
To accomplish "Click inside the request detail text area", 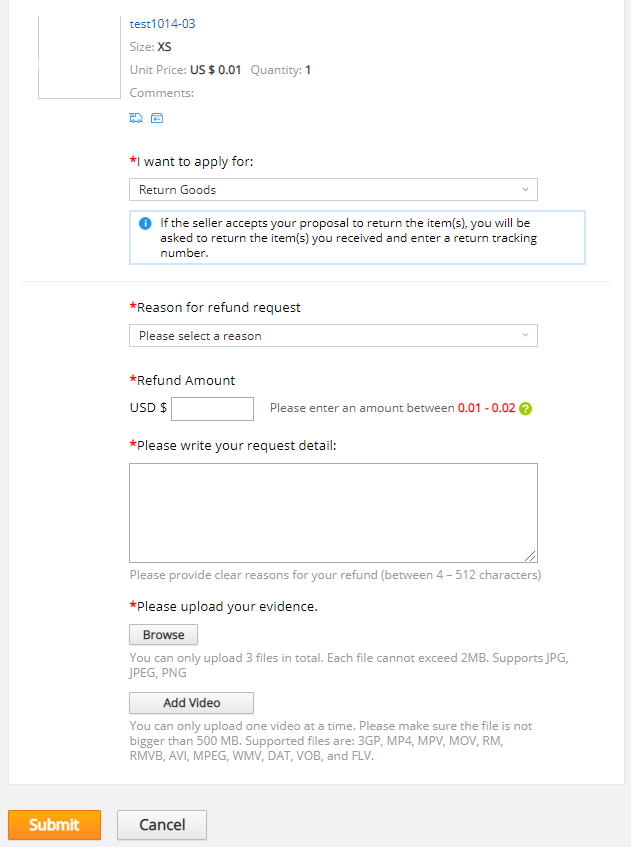I will 333,513.
